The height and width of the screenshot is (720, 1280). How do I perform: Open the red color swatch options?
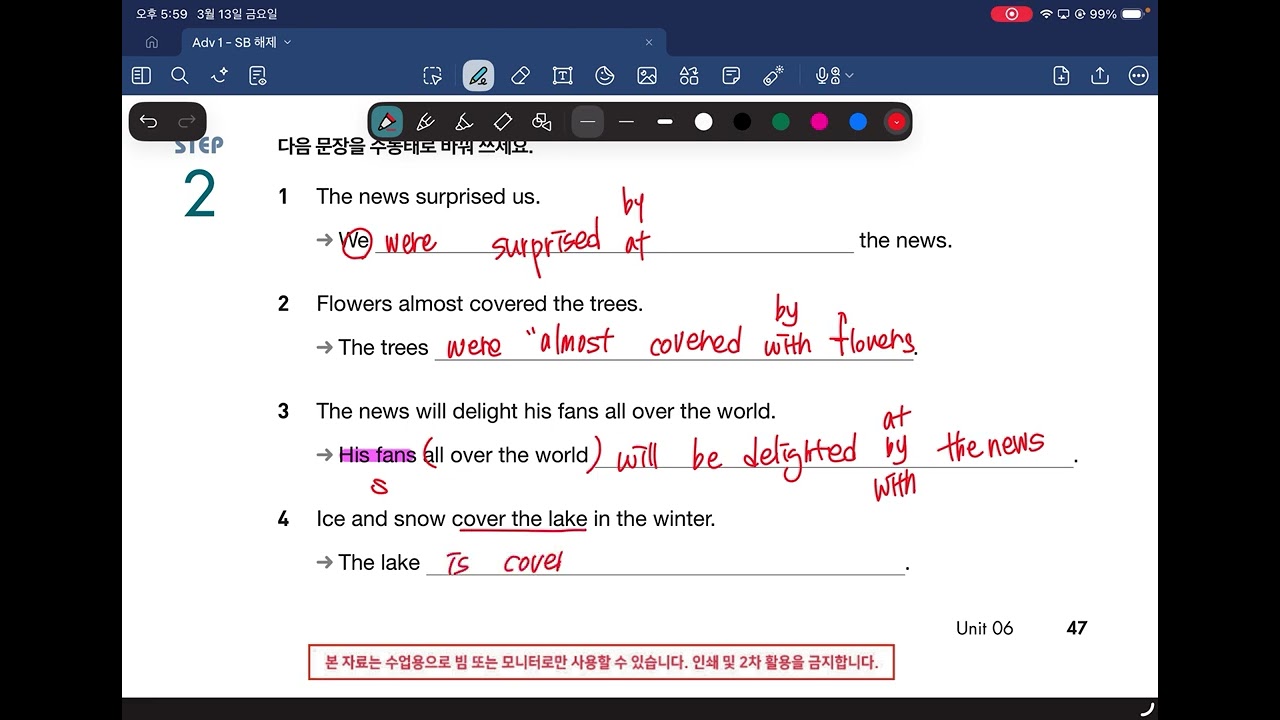click(x=897, y=122)
